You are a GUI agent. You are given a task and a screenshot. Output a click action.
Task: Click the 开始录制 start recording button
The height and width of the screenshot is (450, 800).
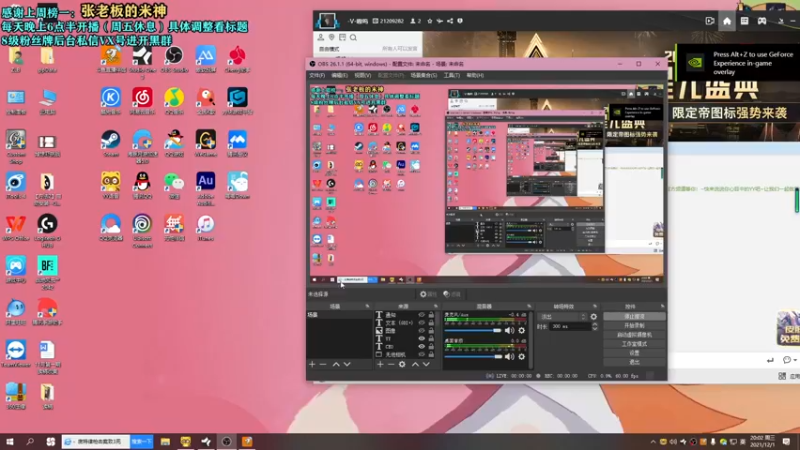click(x=634, y=326)
